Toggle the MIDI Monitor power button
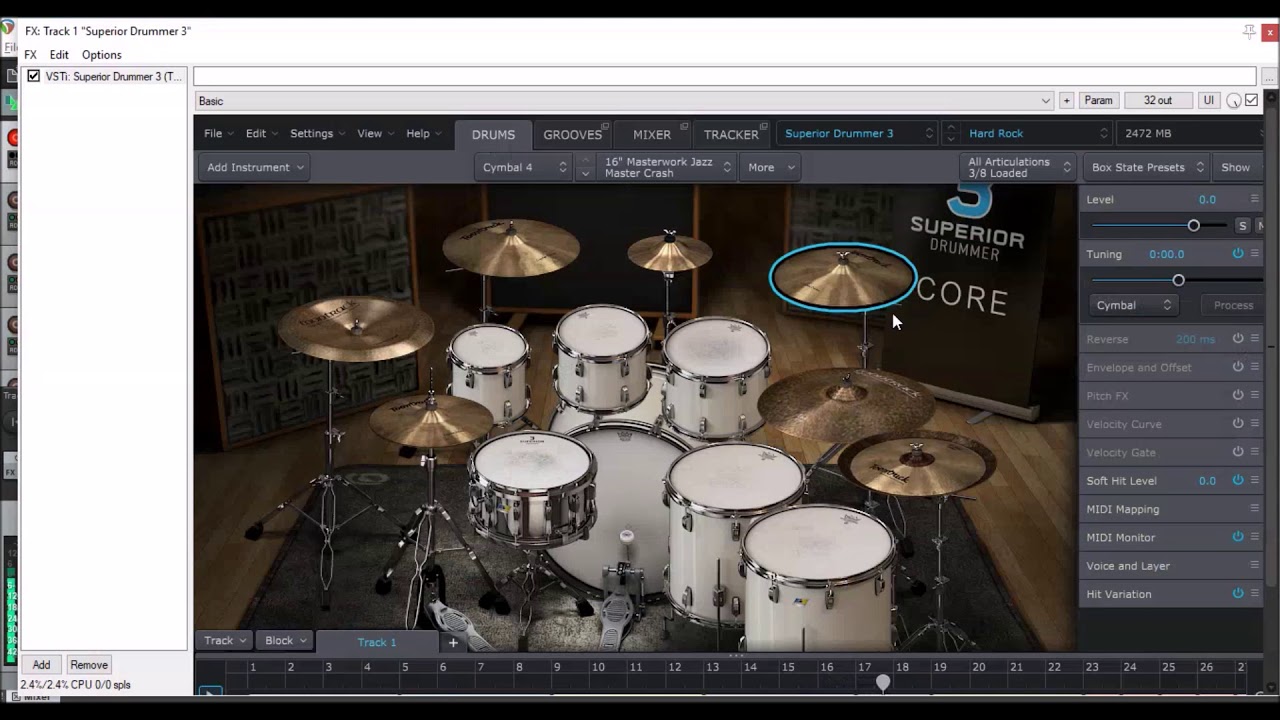Image resolution: width=1280 pixels, height=720 pixels. click(x=1238, y=537)
